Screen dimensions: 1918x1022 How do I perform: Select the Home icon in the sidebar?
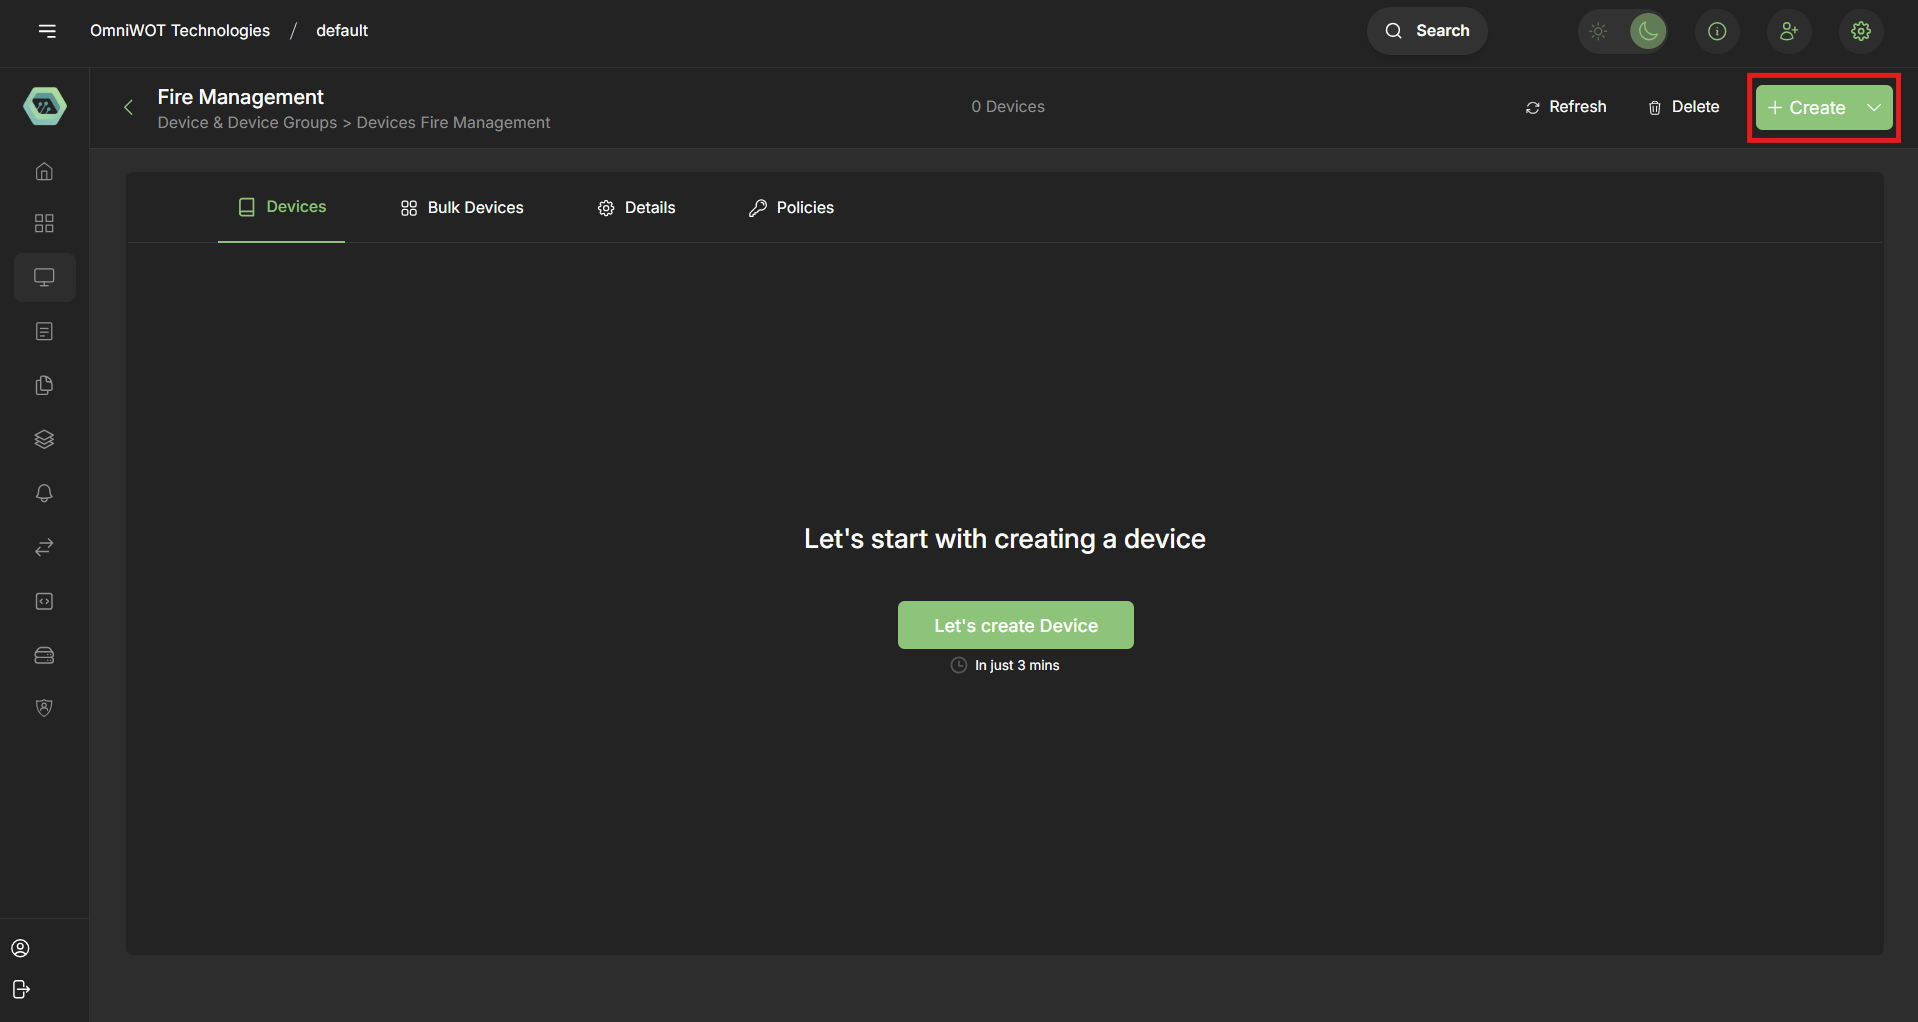(44, 171)
